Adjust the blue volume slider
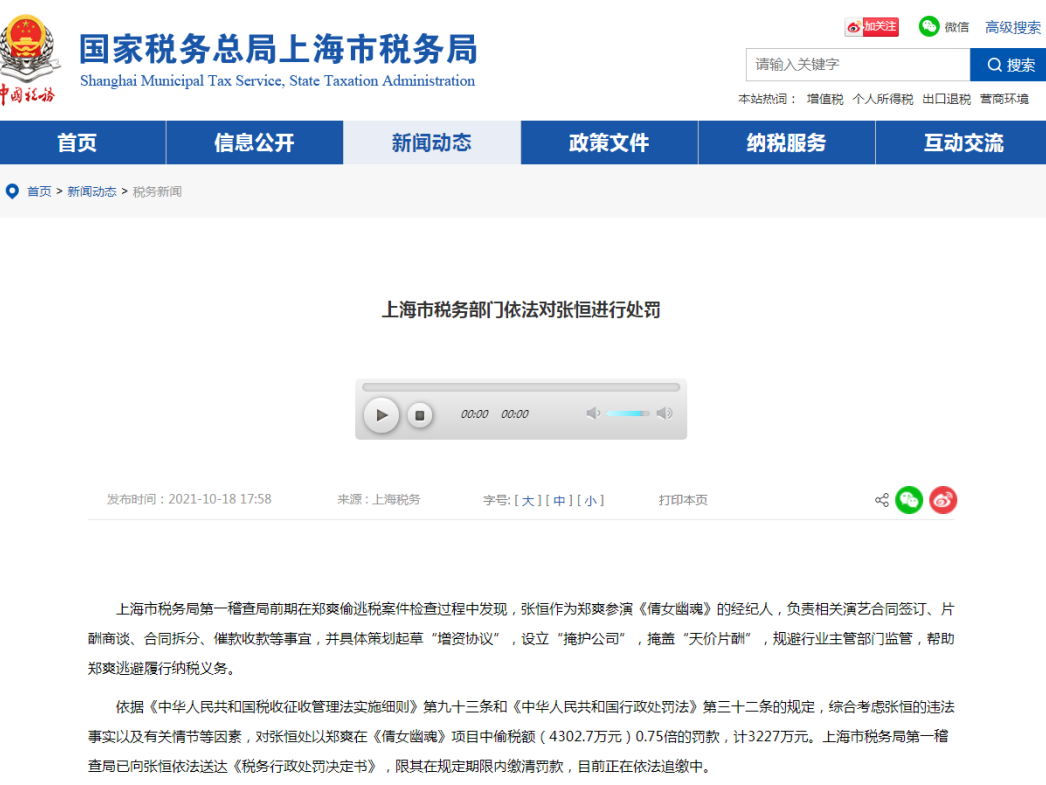The width and height of the screenshot is (1046, 785). (x=628, y=413)
